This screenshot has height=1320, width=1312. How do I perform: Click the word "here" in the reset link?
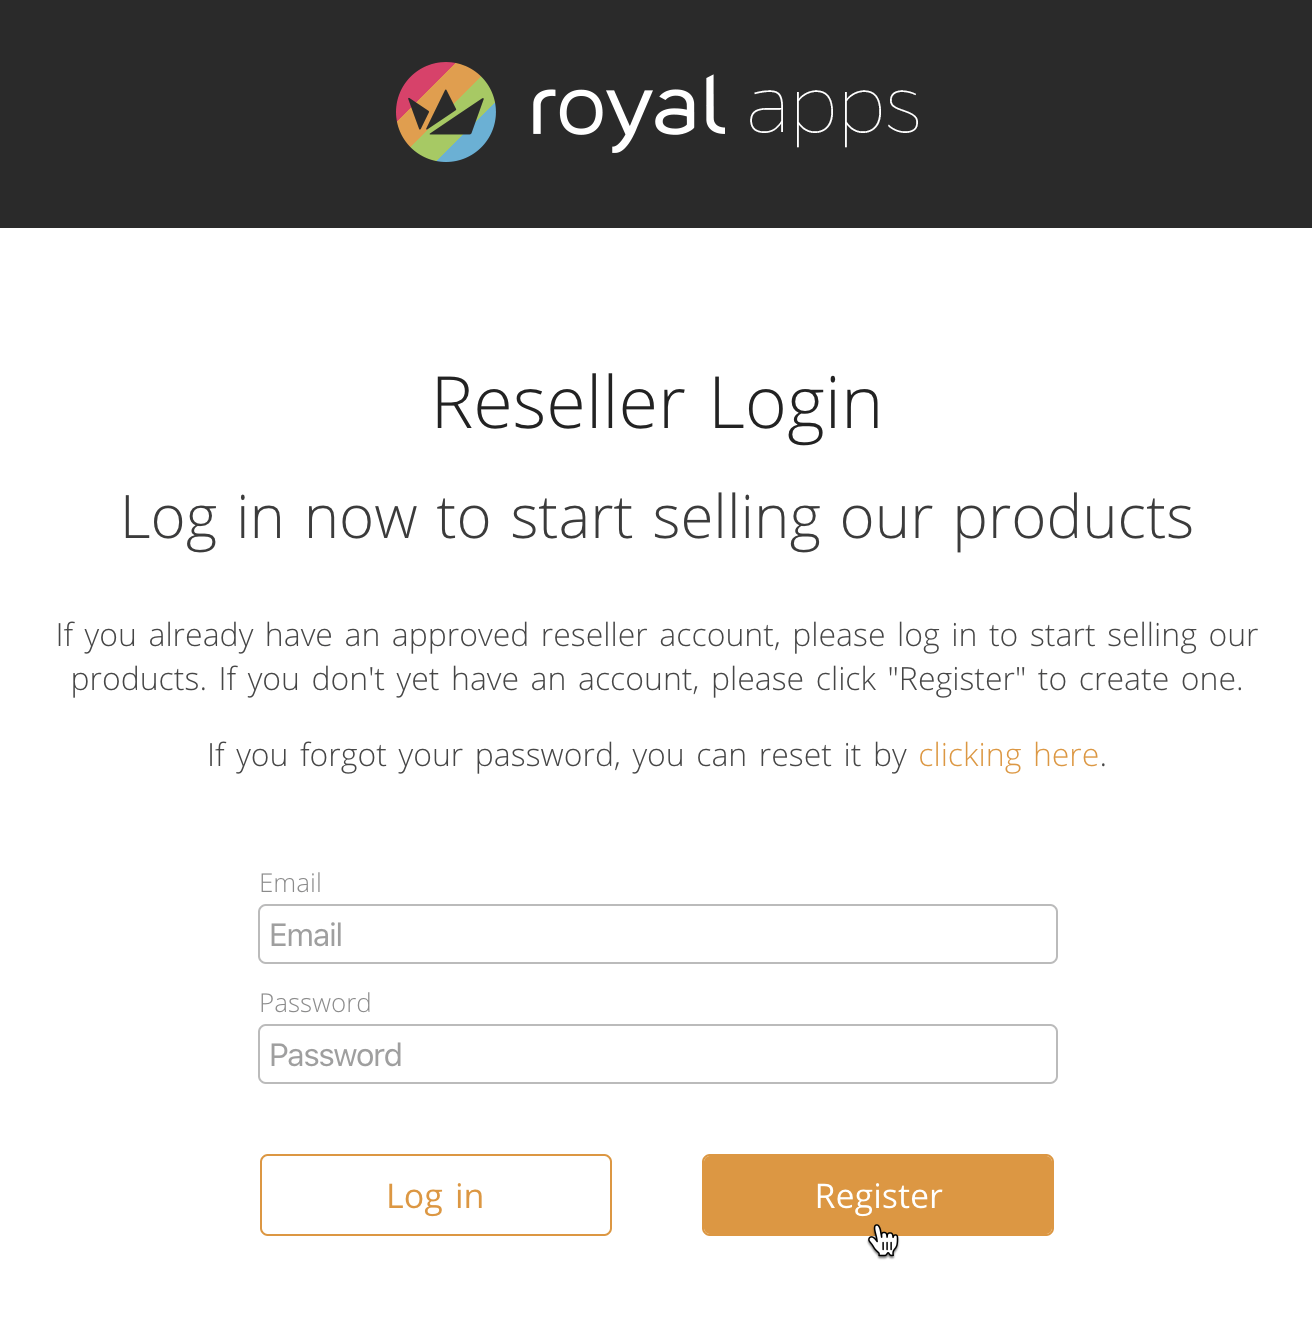click(1066, 755)
